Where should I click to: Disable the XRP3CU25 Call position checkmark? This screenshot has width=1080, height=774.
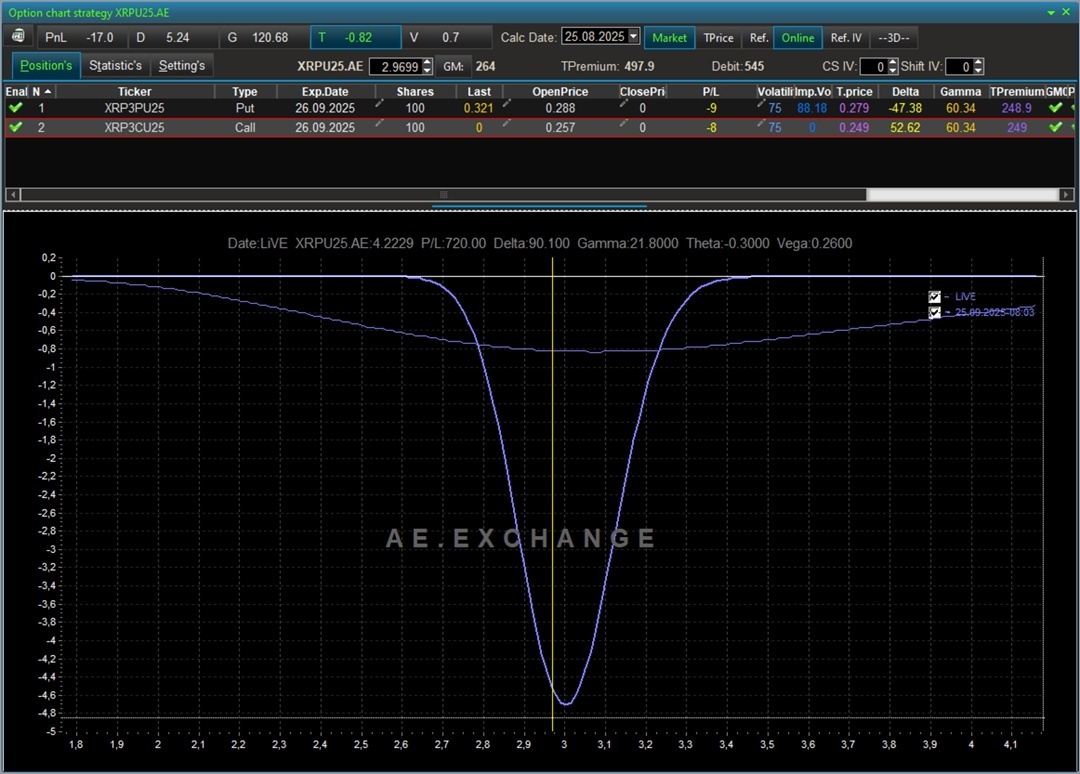tap(15, 127)
